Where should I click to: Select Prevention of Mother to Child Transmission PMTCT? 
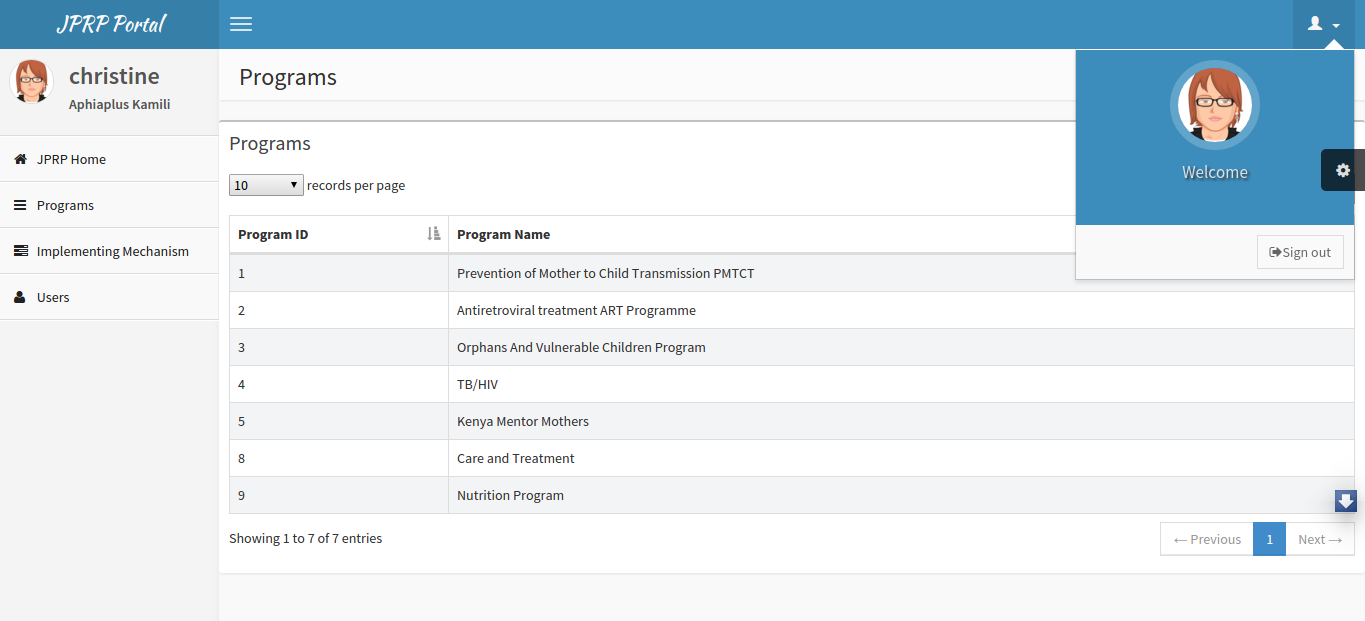tap(606, 273)
